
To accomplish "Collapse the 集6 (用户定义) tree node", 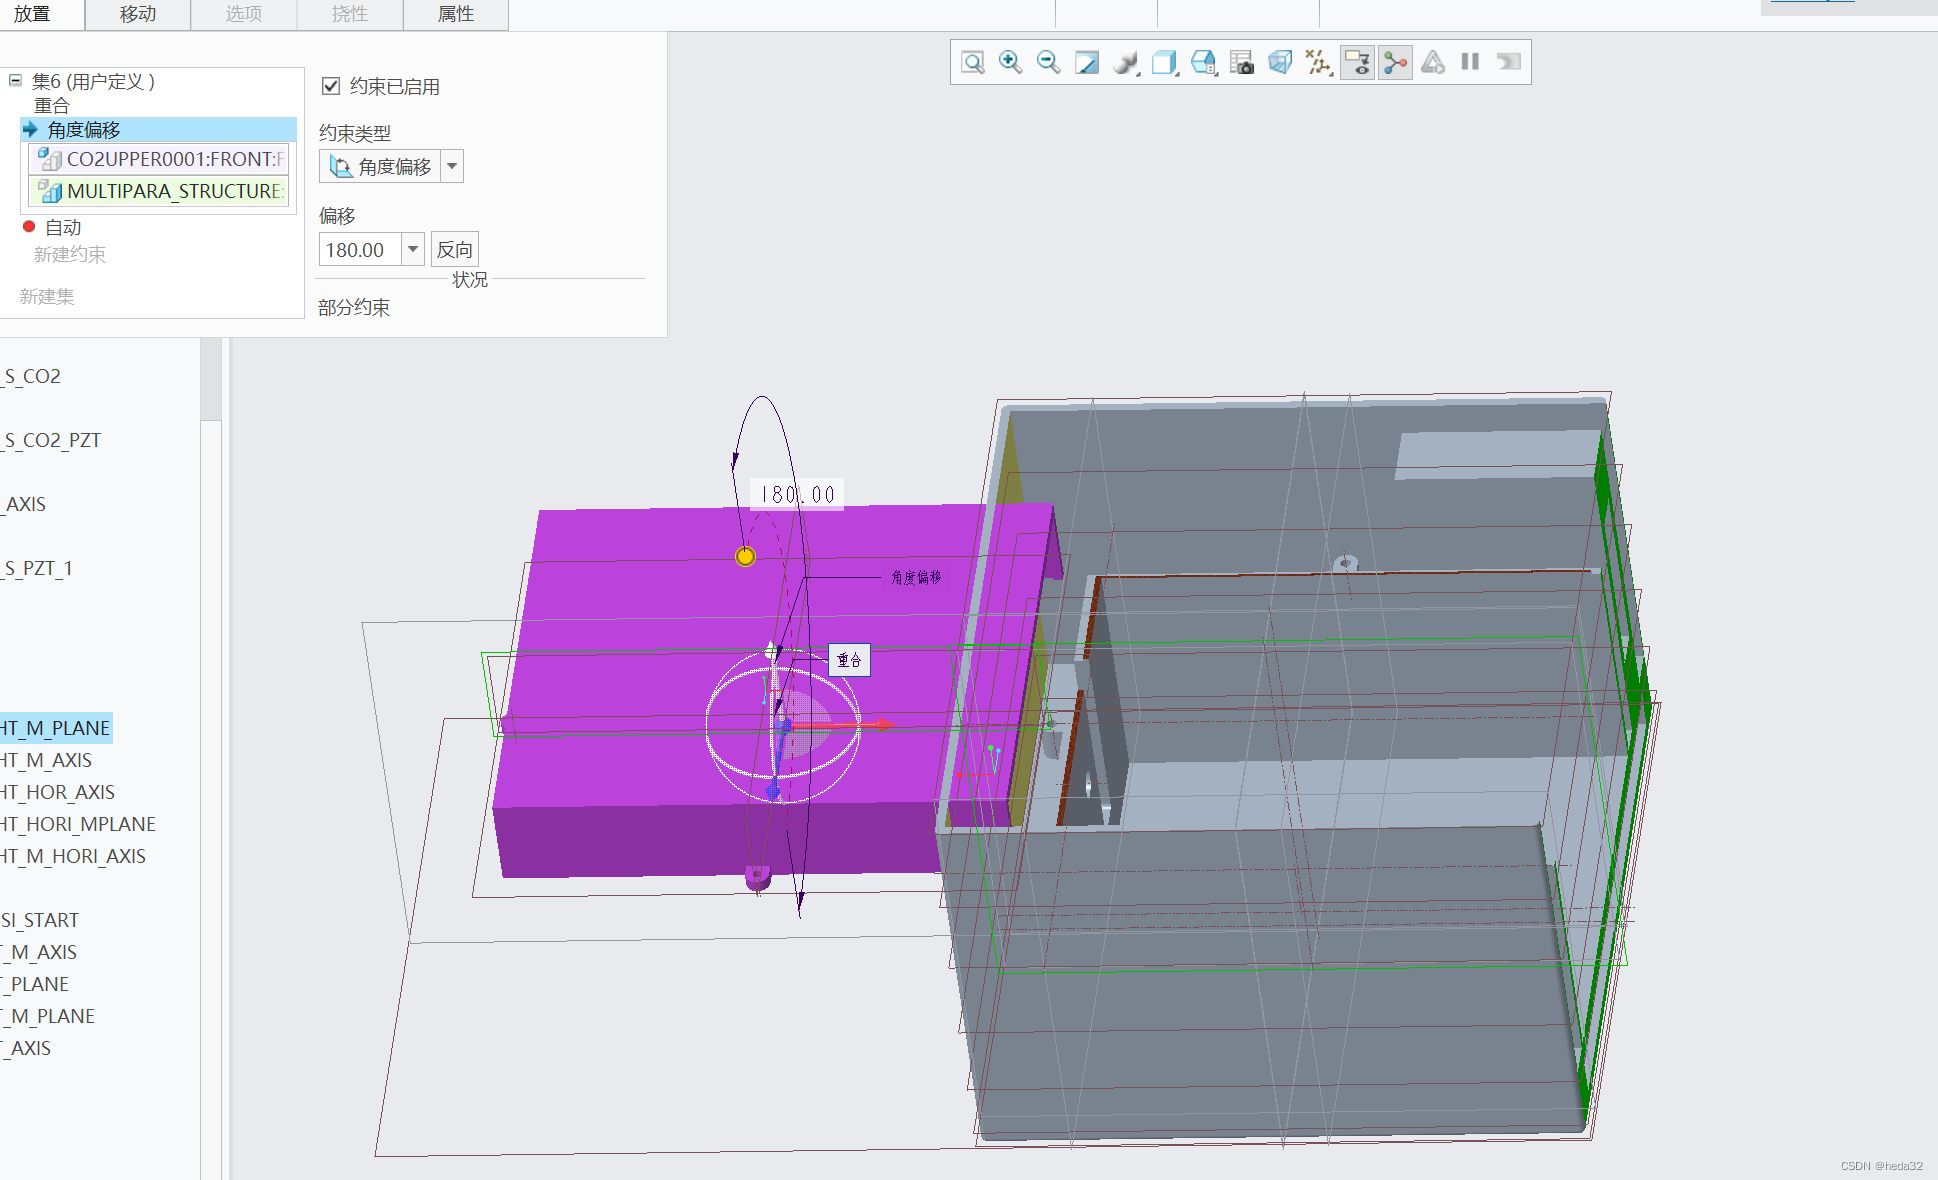I will pyautogui.click(x=15, y=80).
